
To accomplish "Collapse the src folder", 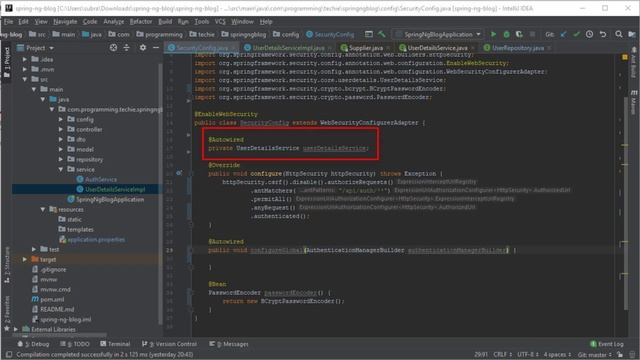I will click(24, 79).
